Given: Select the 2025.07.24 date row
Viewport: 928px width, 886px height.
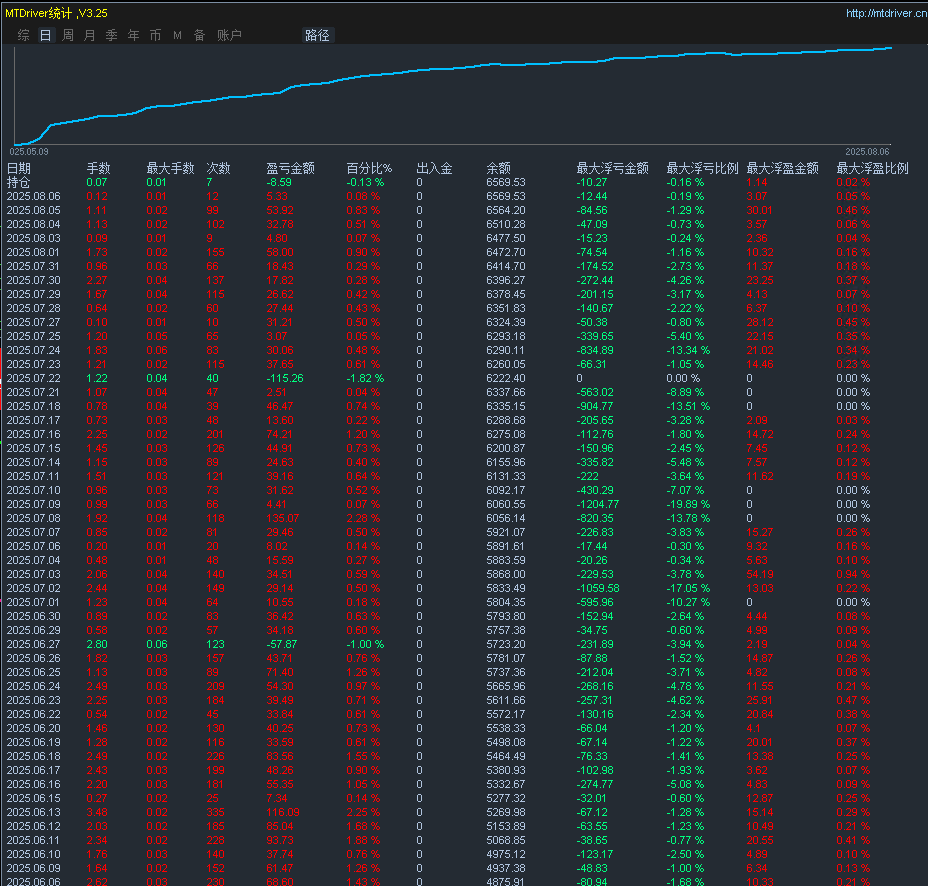Looking at the screenshot, I should (34, 350).
